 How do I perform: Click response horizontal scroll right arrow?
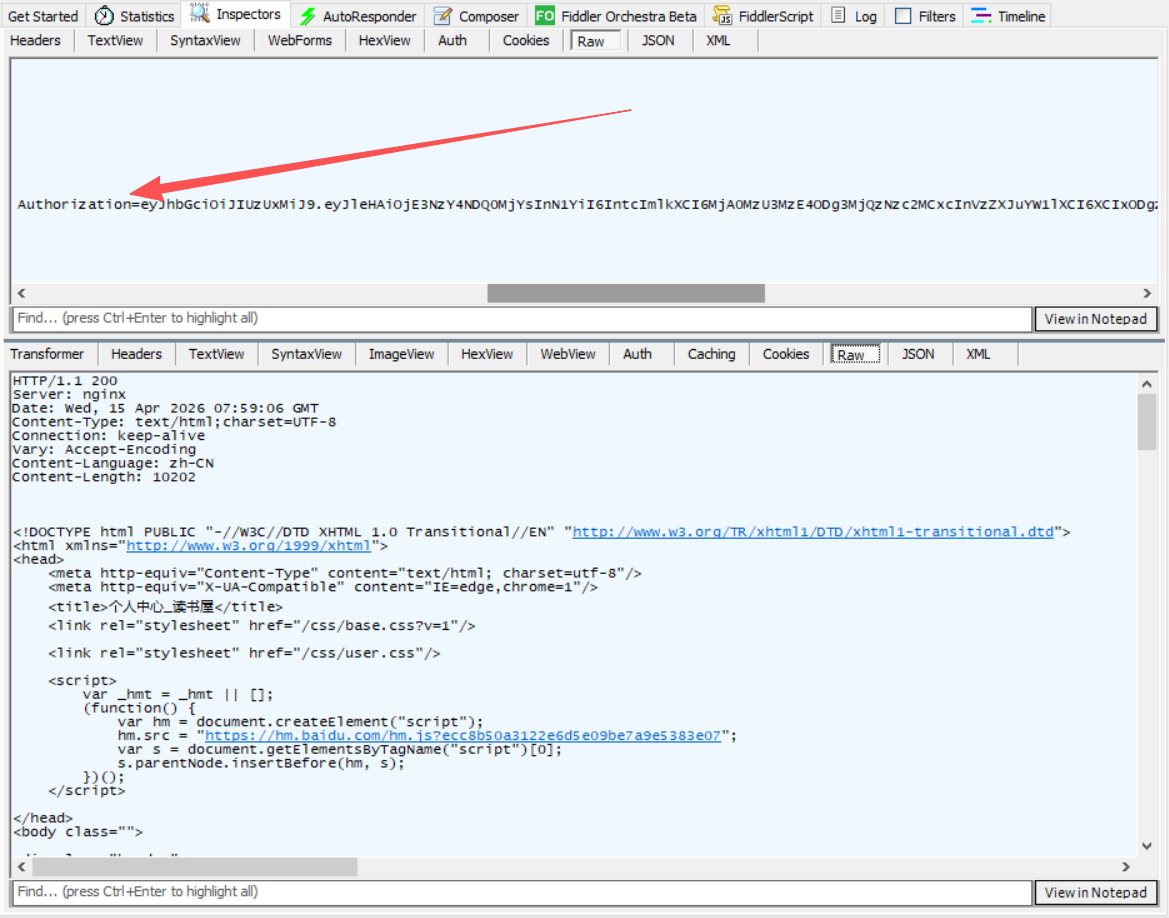[x=1126, y=867]
